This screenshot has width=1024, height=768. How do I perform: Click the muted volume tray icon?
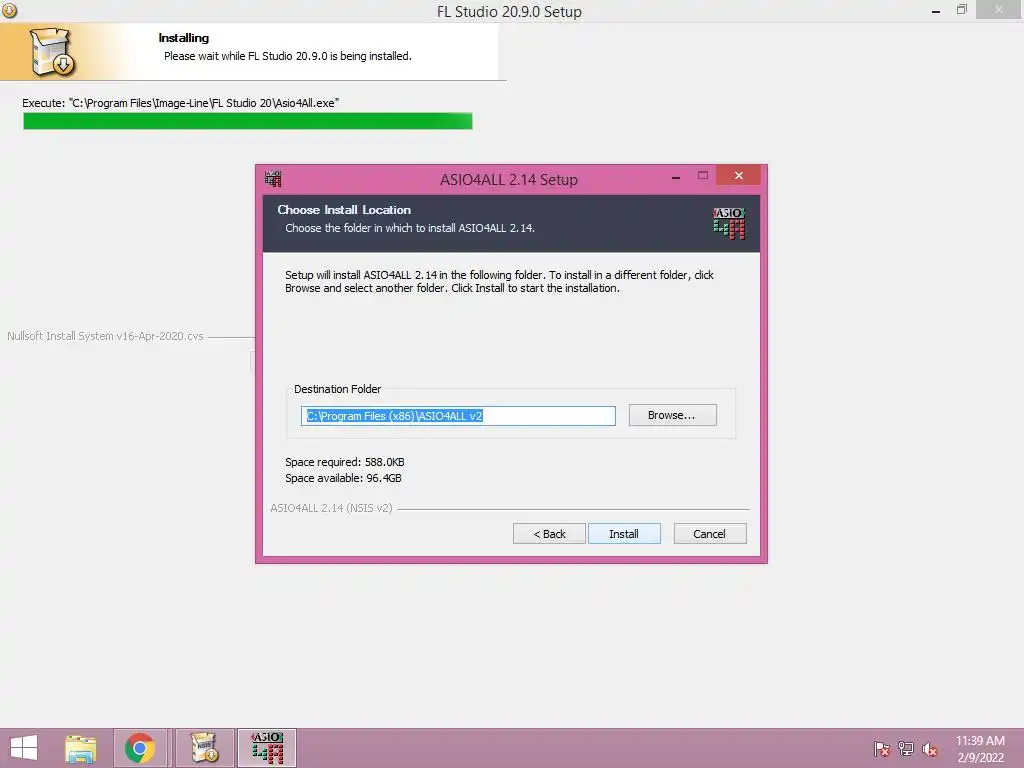[x=929, y=749]
